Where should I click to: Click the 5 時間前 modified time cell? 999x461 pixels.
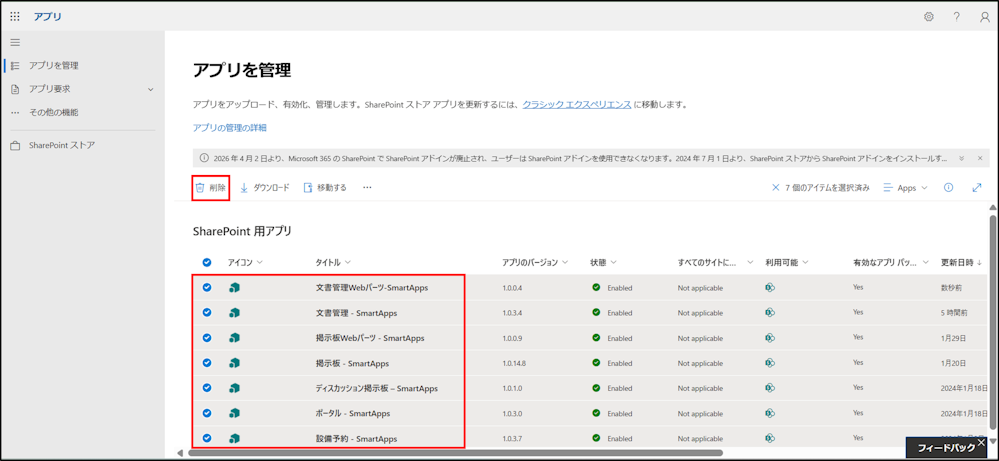[x=954, y=313]
